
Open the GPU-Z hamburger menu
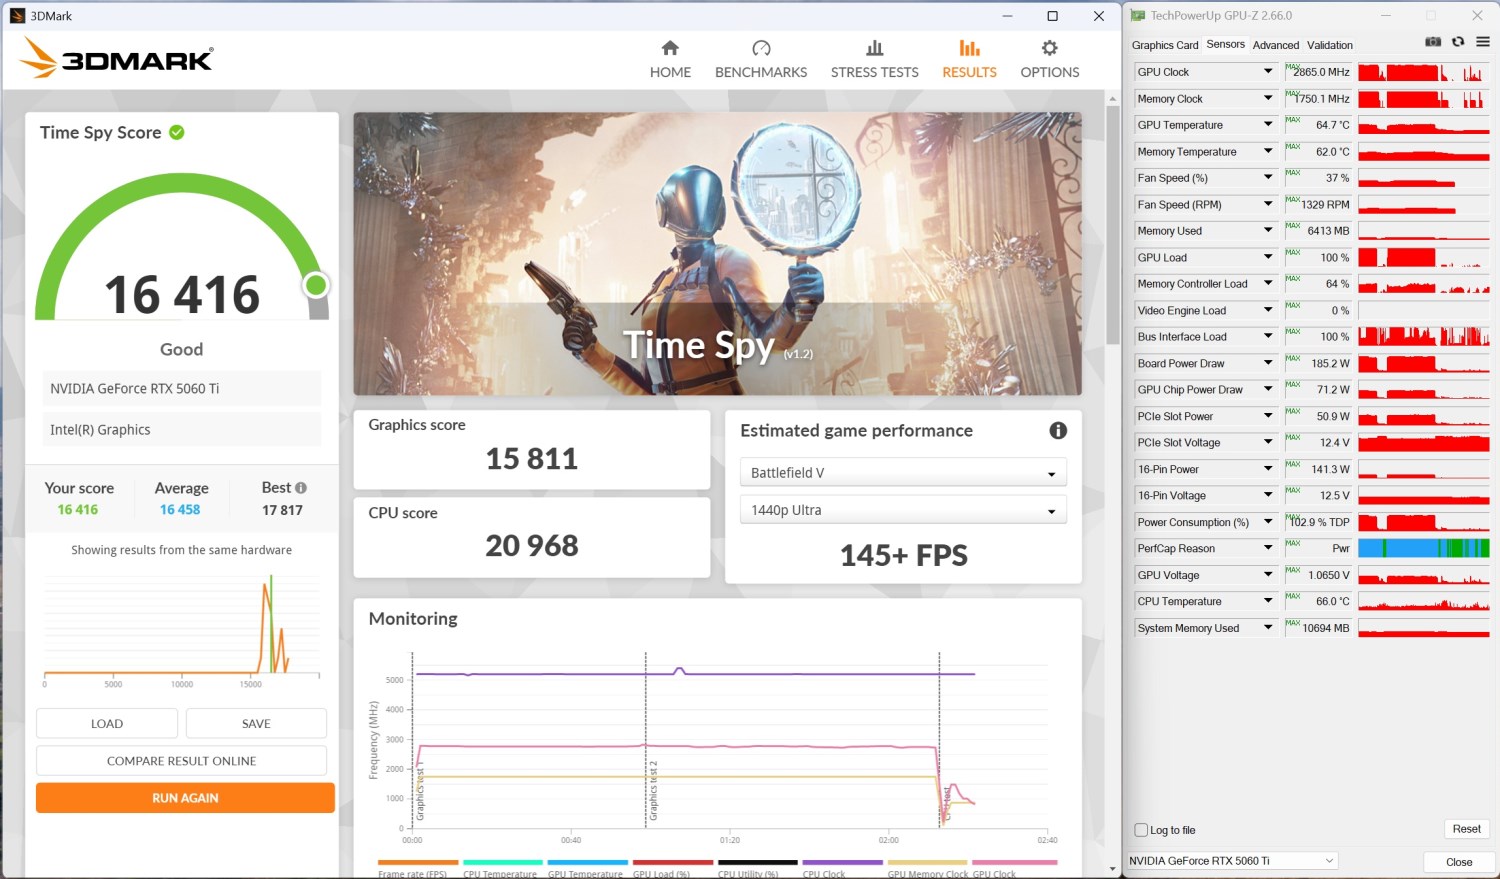click(1483, 42)
